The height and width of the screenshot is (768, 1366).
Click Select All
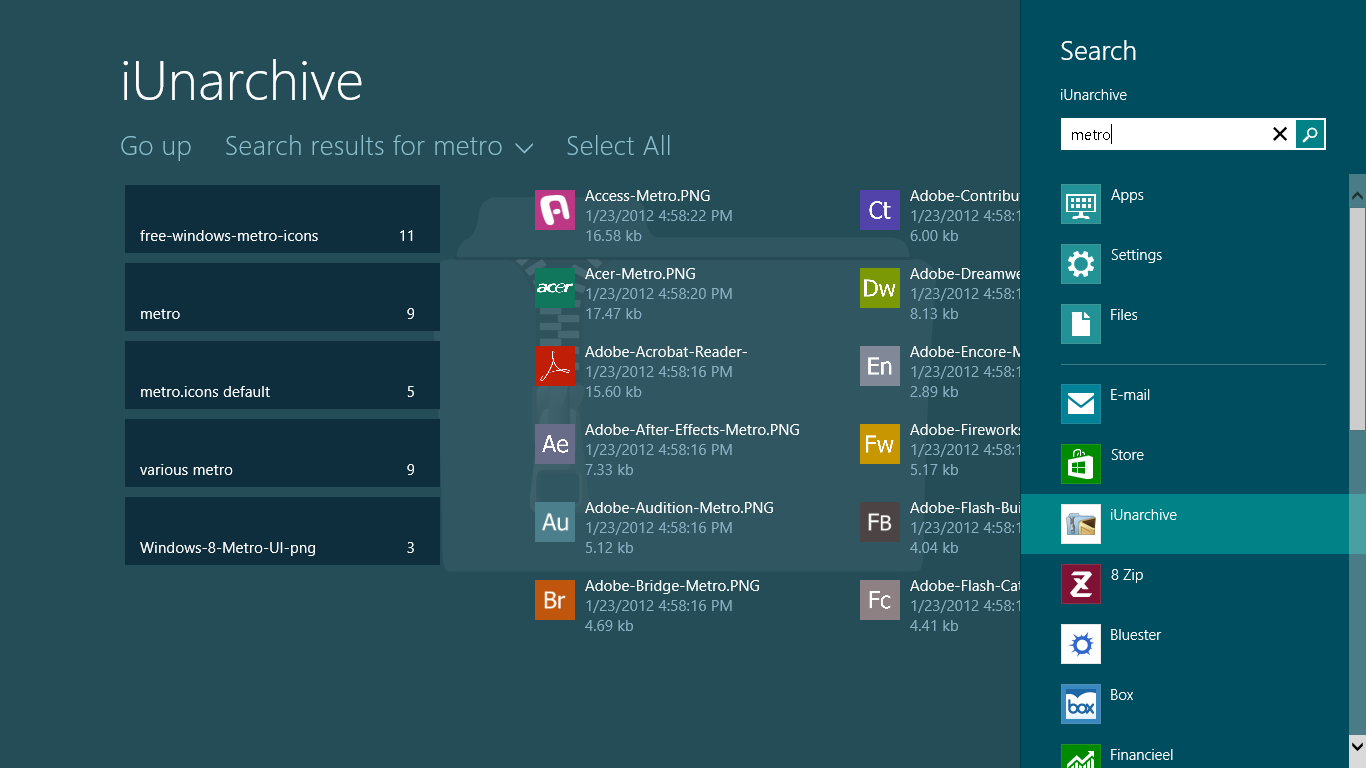(x=618, y=147)
